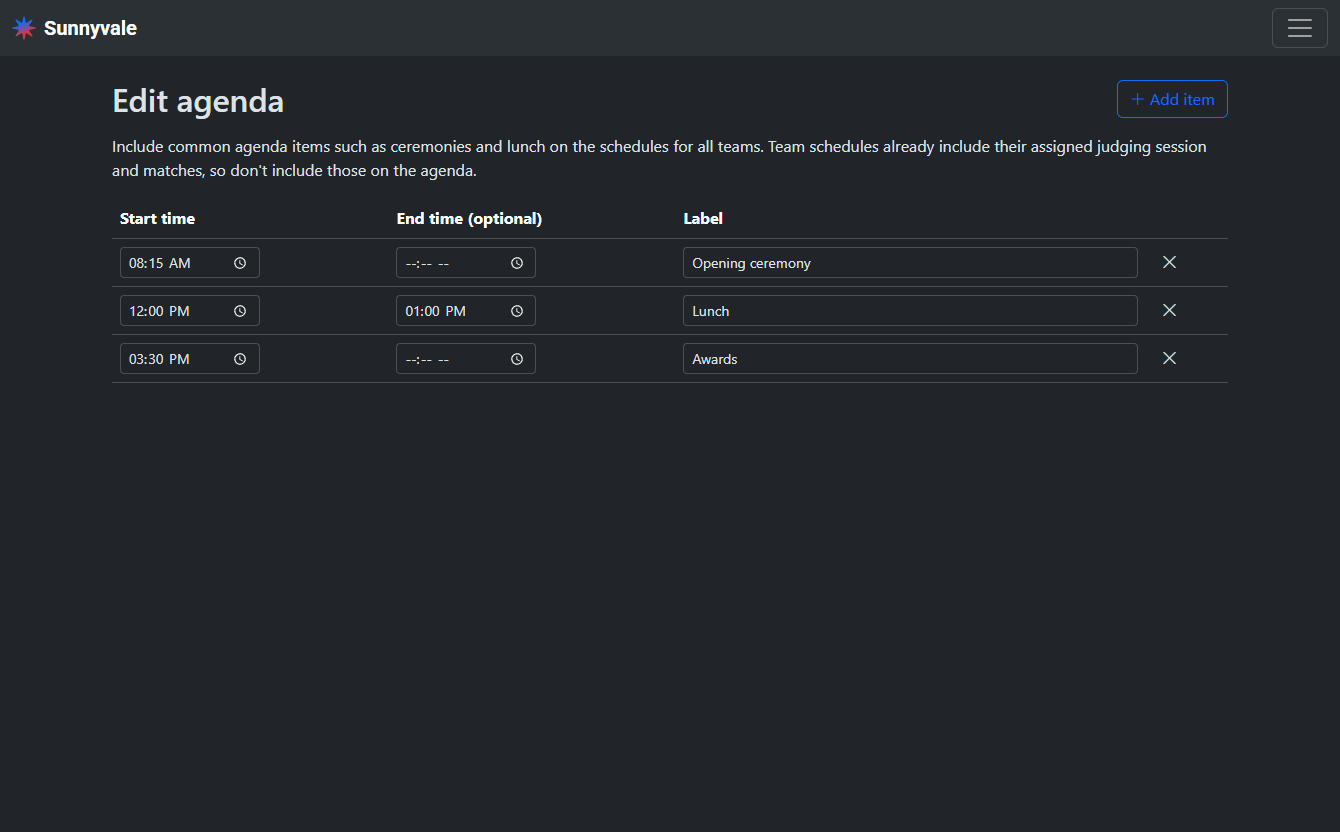Open clock picker for Opening ceremony start time
This screenshot has width=1340, height=832.
tap(240, 263)
